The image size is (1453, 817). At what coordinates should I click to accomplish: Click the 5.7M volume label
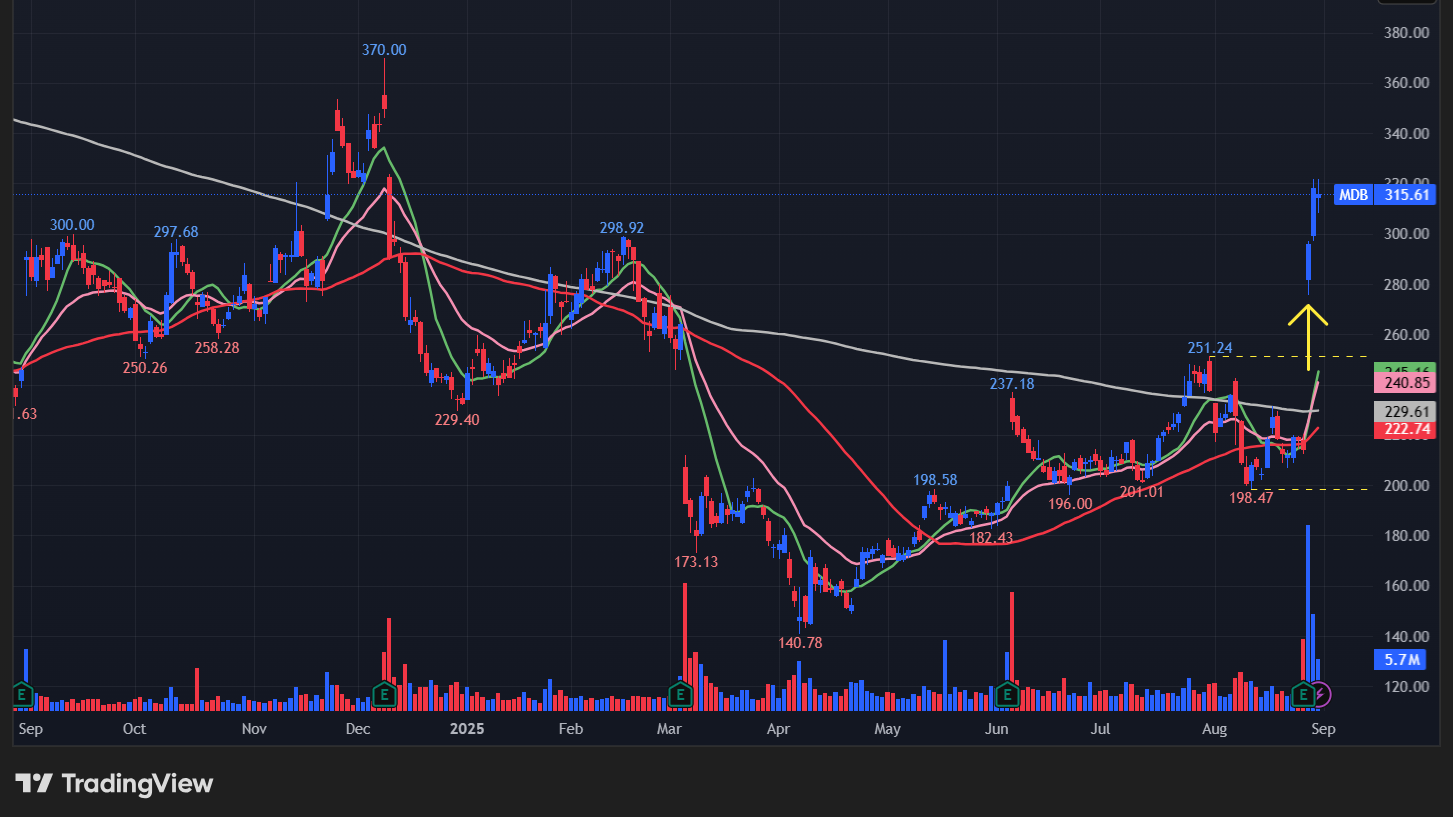(1403, 660)
